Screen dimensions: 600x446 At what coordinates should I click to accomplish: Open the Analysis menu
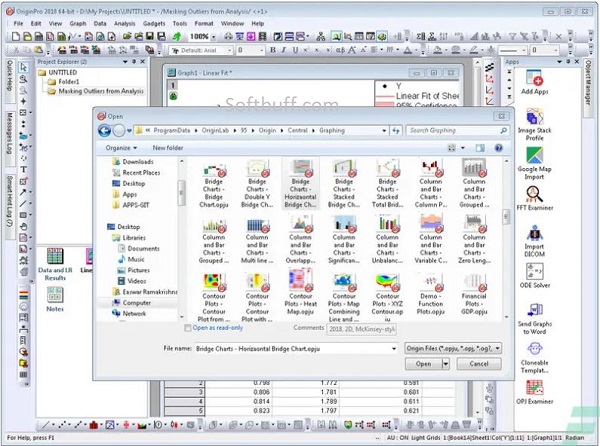[124, 23]
